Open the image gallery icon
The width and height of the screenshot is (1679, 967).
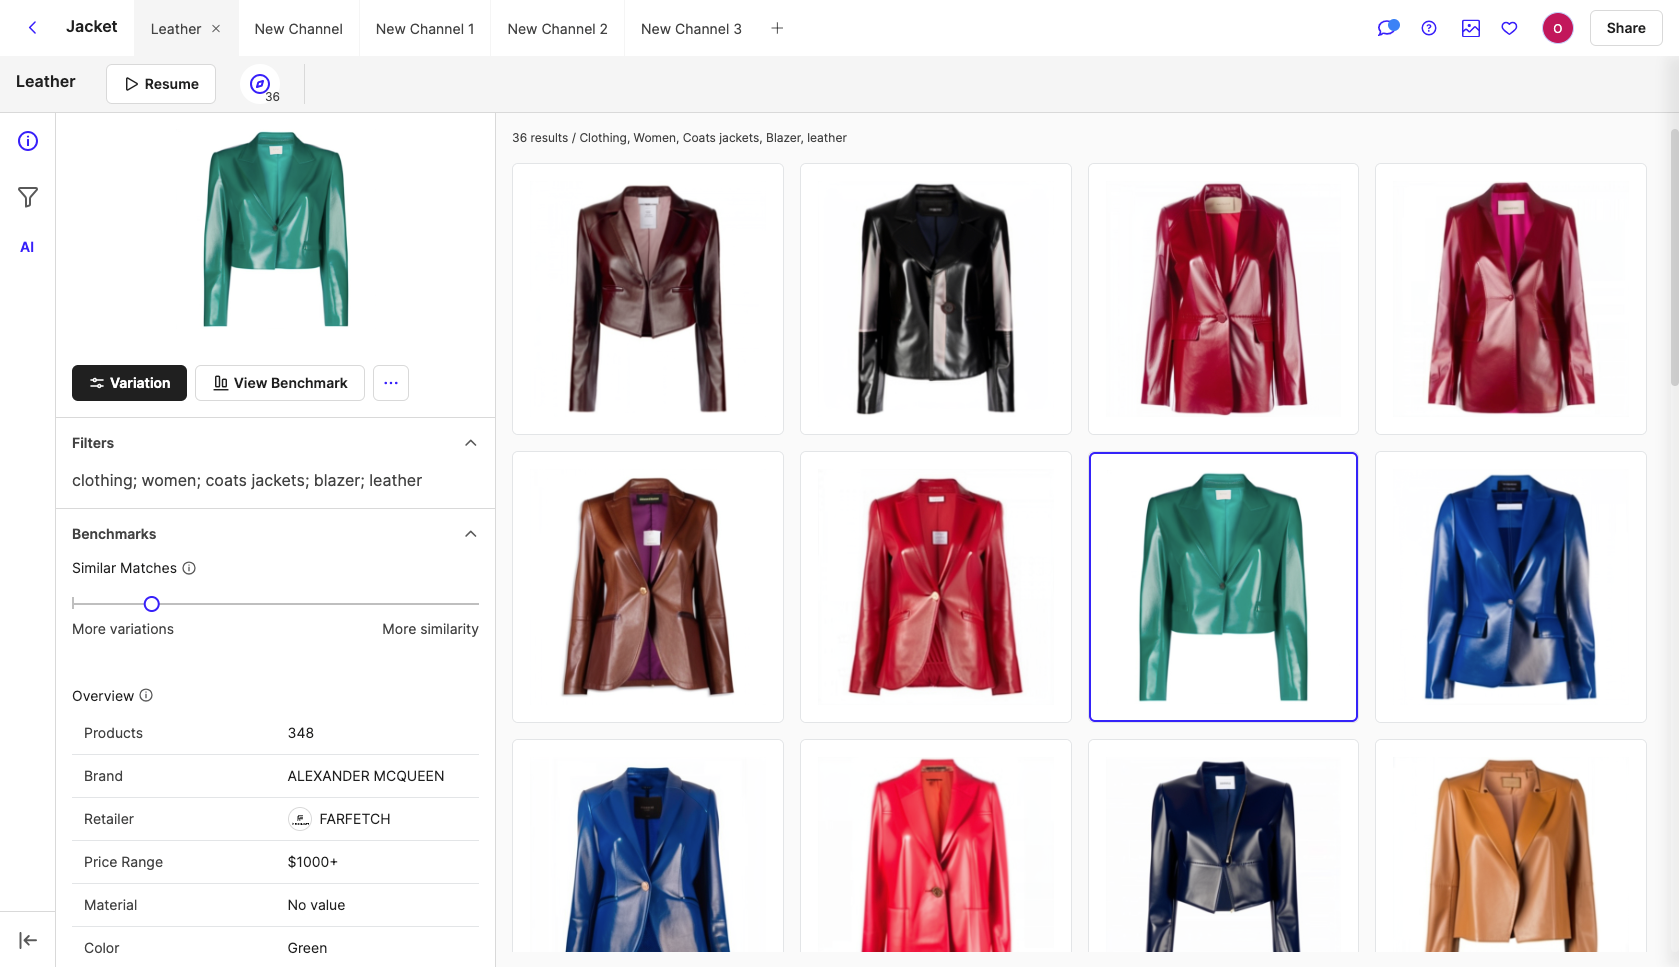point(1470,28)
